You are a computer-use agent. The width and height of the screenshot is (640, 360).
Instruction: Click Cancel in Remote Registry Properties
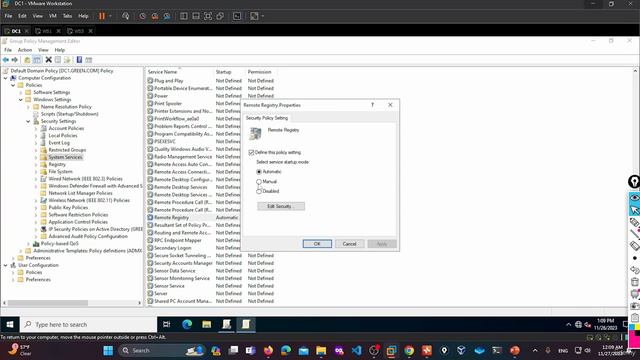[x=349, y=244]
